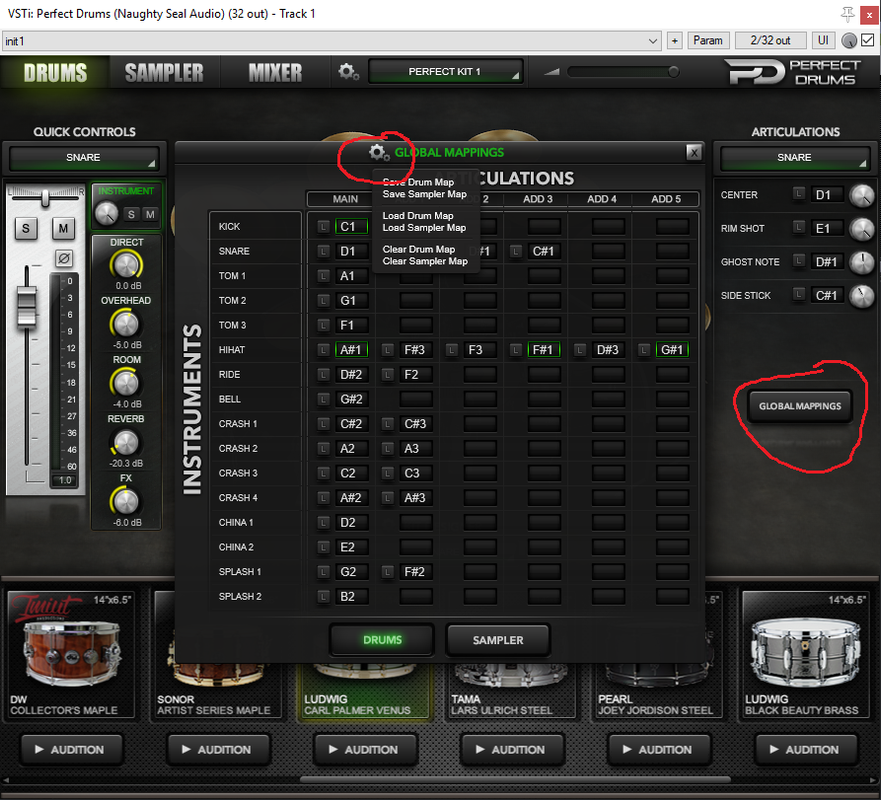Choose Clear Sampler Map from menu
Viewport: 881px width, 800px height.
tap(425, 261)
